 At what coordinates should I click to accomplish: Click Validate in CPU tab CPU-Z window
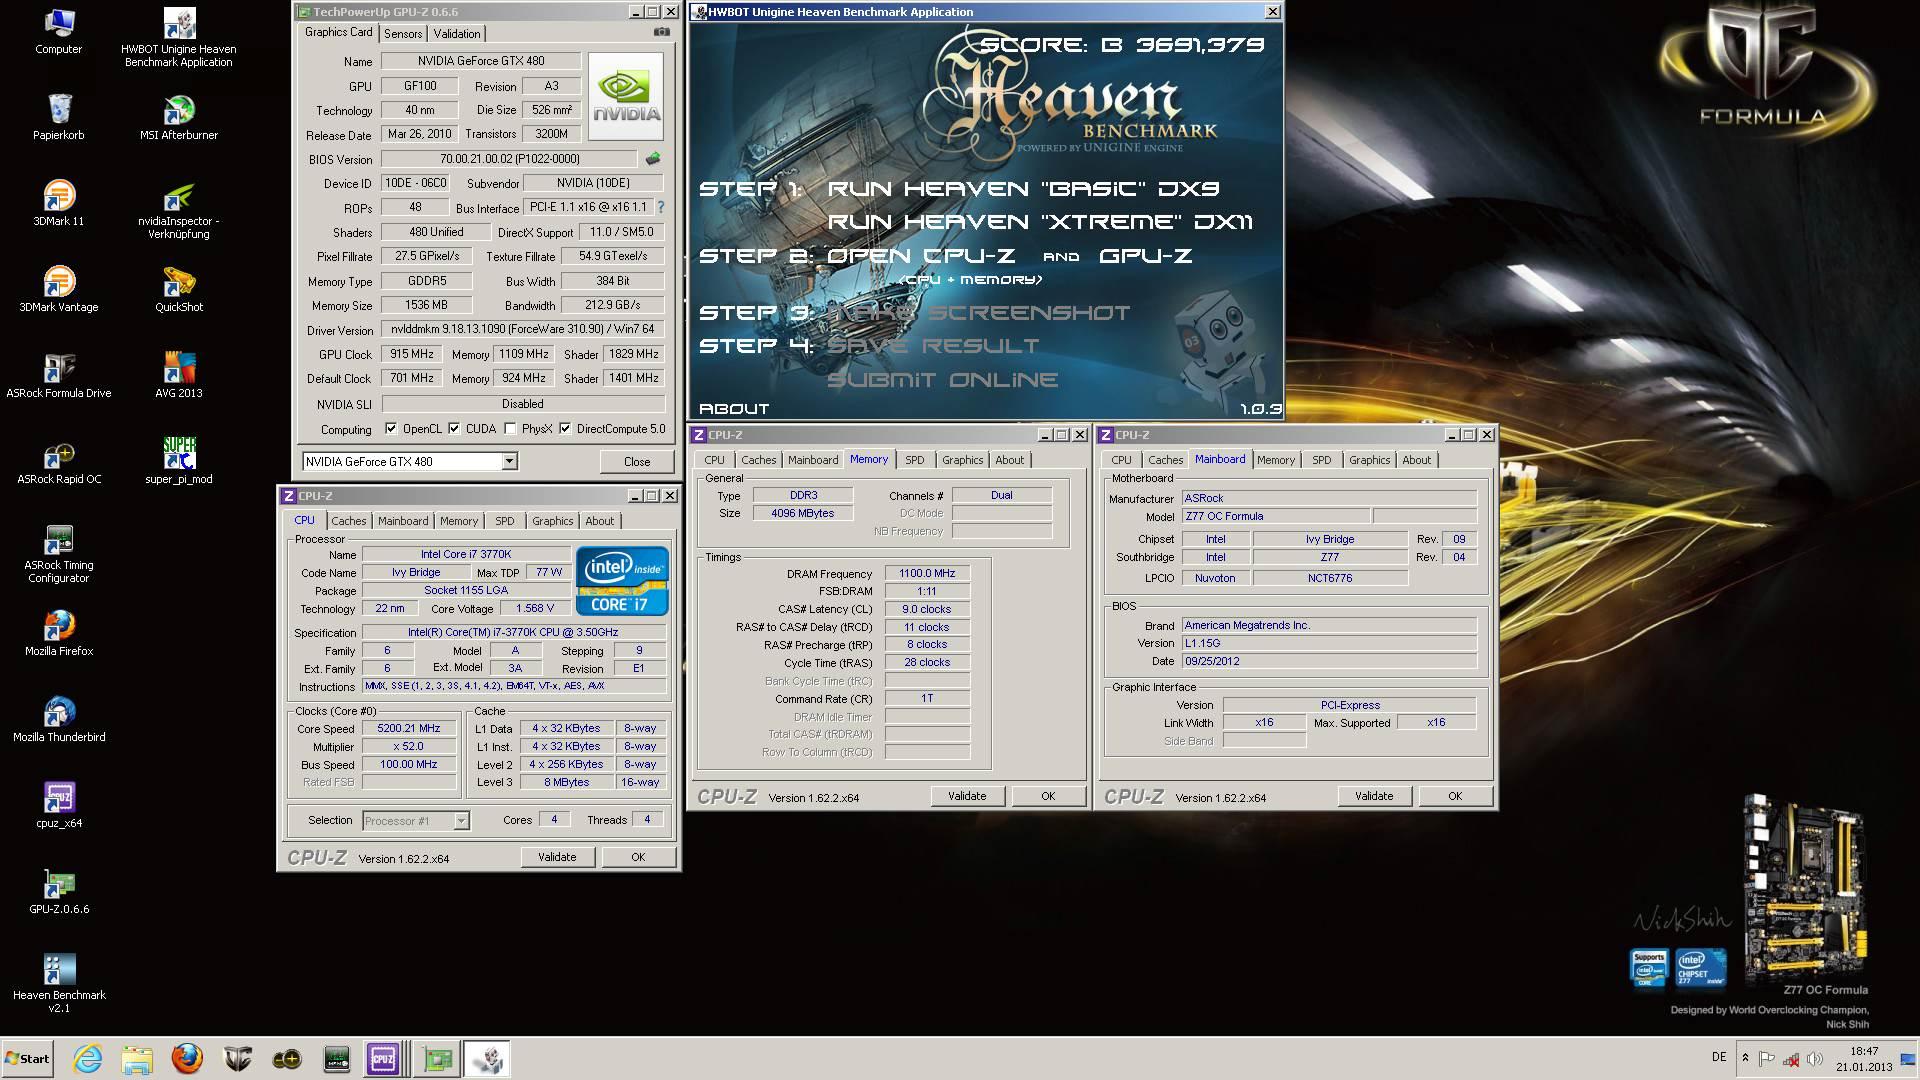point(557,857)
